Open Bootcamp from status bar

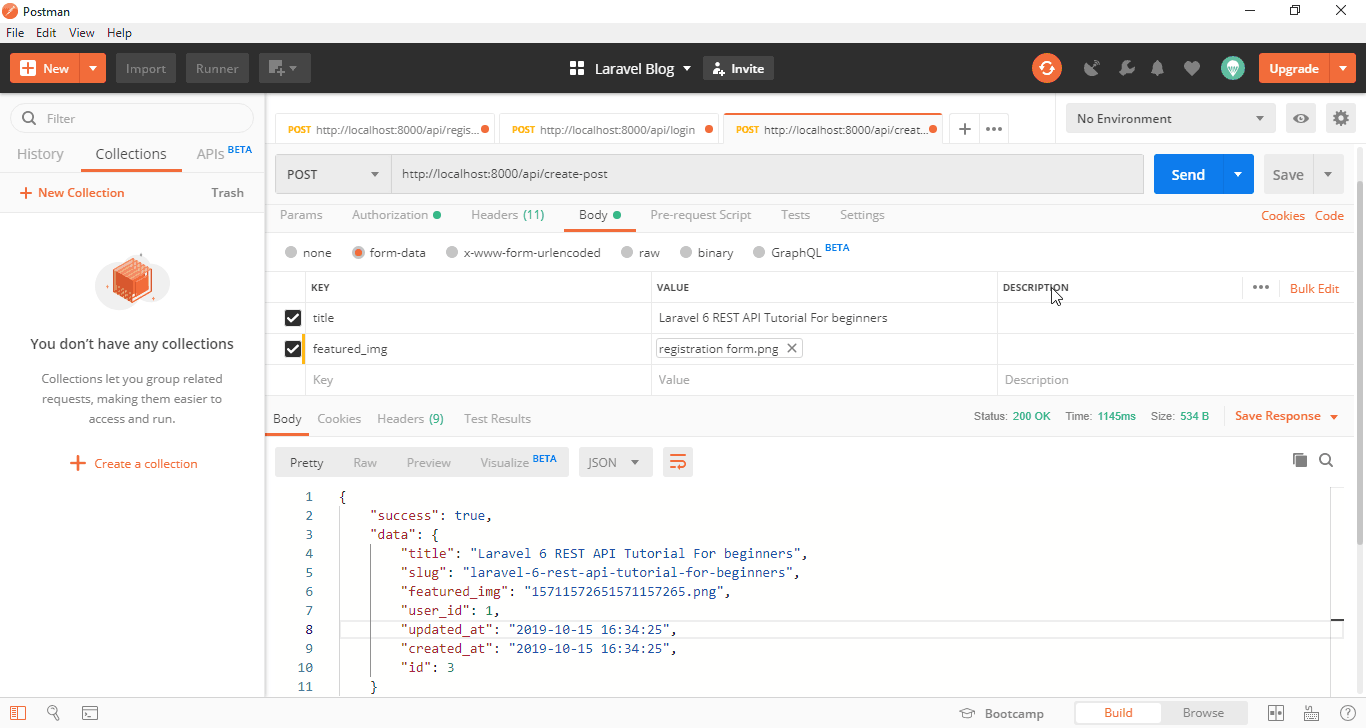1001,713
